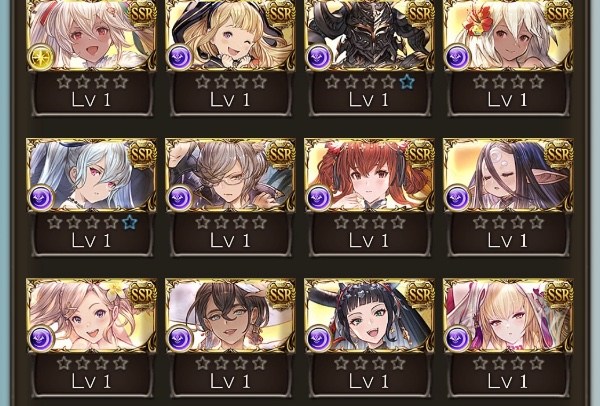This screenshot has width=600, height=406.
Task: Click the blue star under armored knight
Action: click(x=406, y=82)
